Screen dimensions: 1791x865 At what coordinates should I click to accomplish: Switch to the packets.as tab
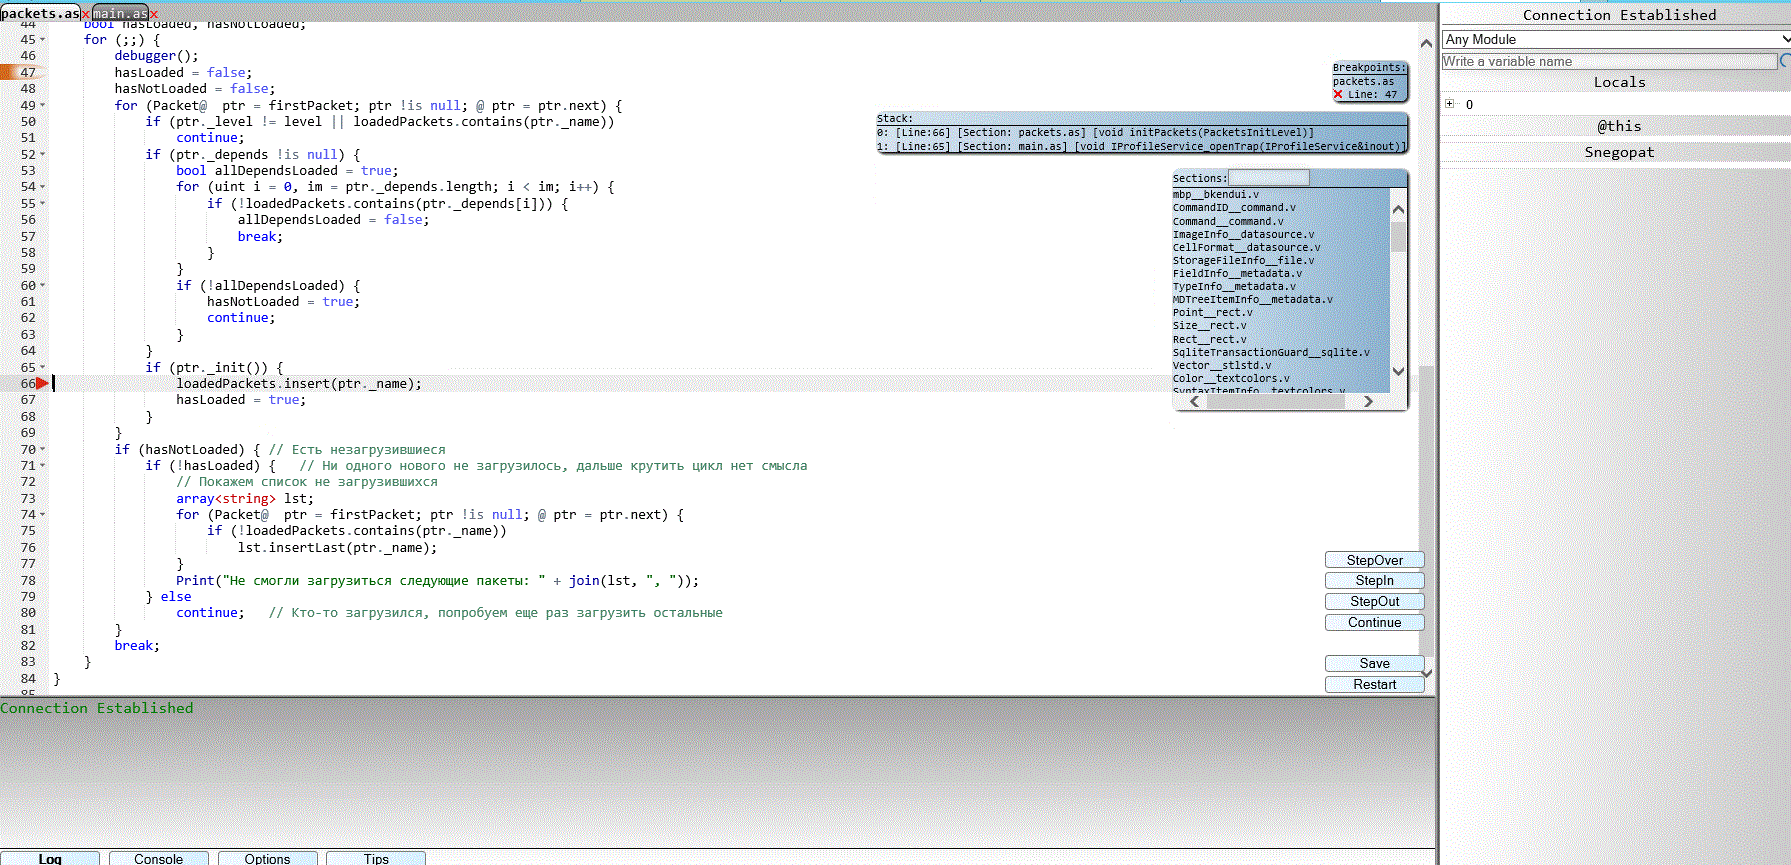click(40, 14)
